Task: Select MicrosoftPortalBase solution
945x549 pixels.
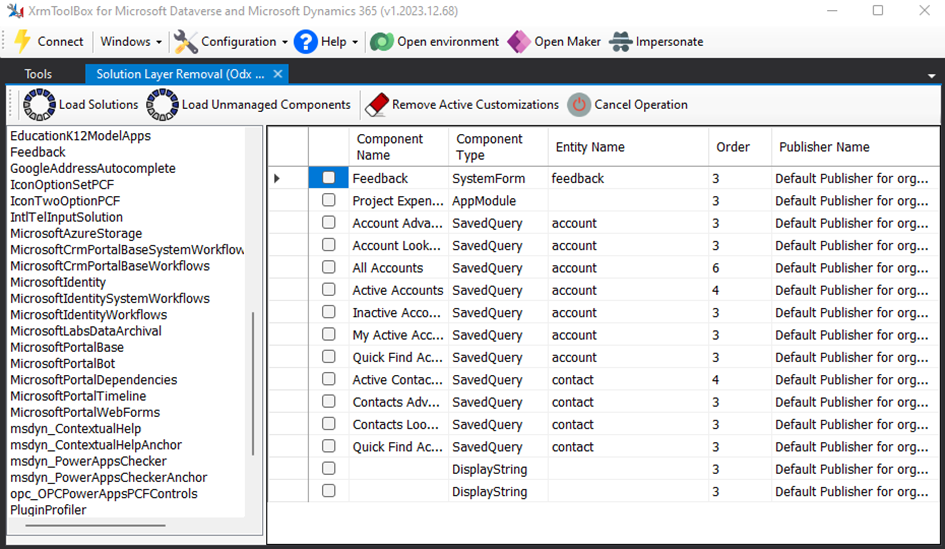Action: tap(67, 347)
